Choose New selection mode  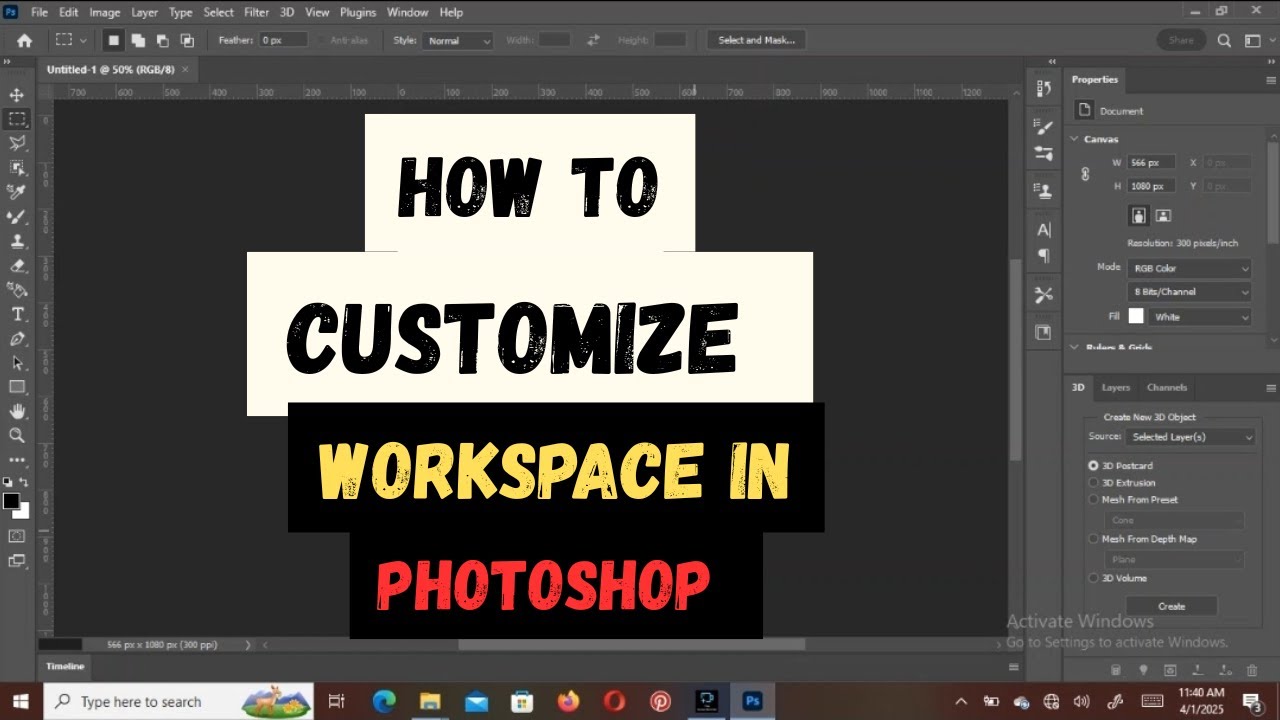click(113, 40)
